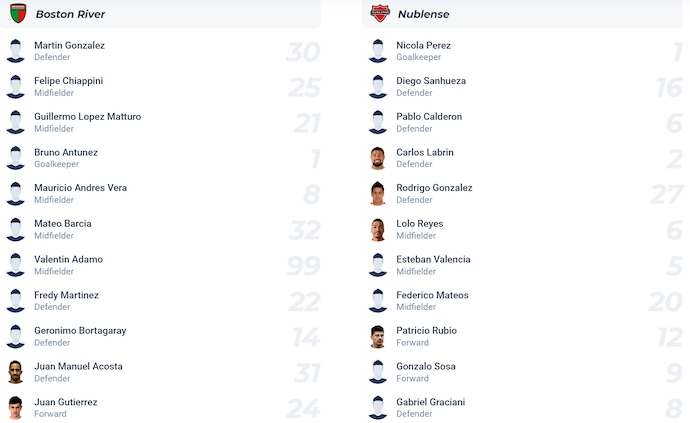Open Juan Manuel Acosta's player photo
The image size is (690, 423).
(15, 372)
